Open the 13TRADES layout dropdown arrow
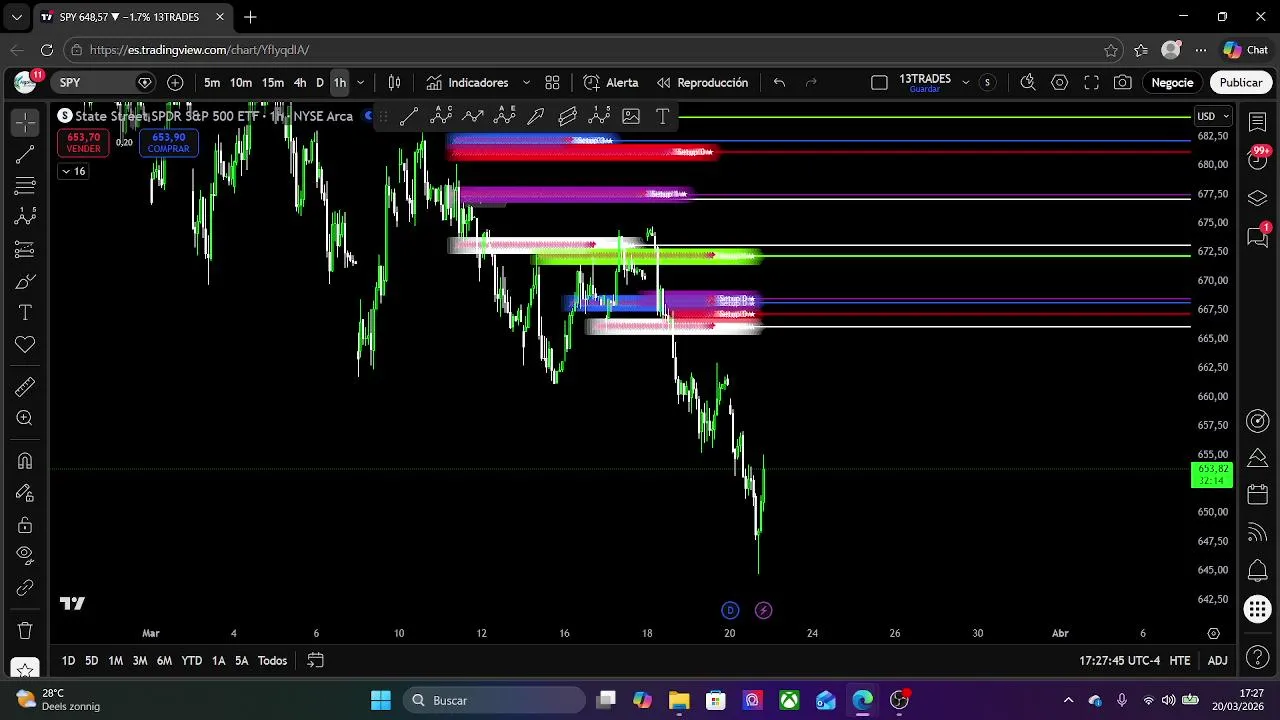This screenshot has width=1280, height=720. point(965,83)
